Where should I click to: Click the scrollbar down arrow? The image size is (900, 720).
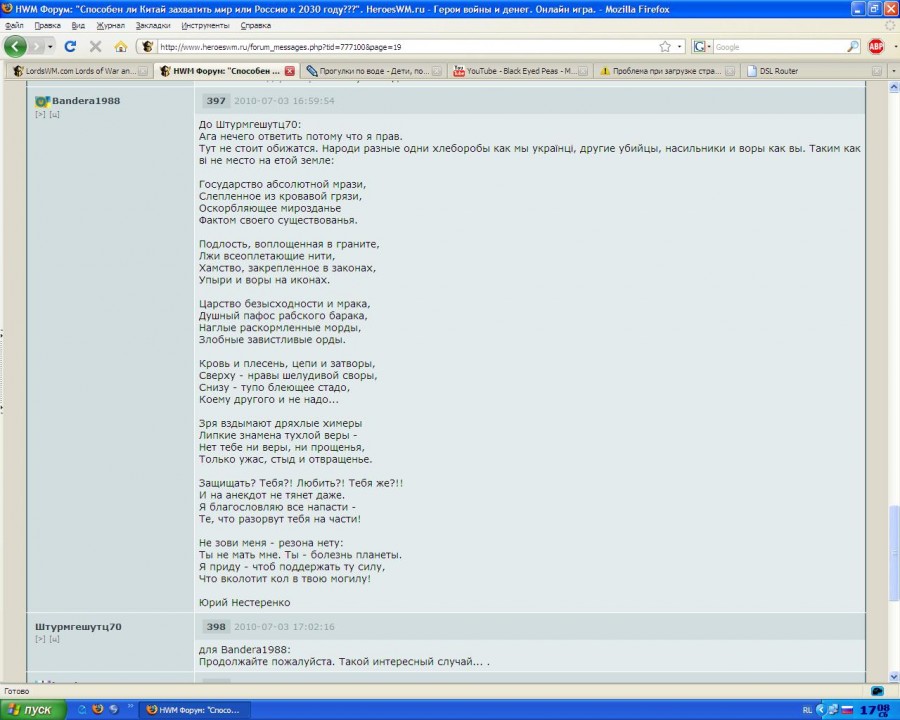[x=894, y=676]
